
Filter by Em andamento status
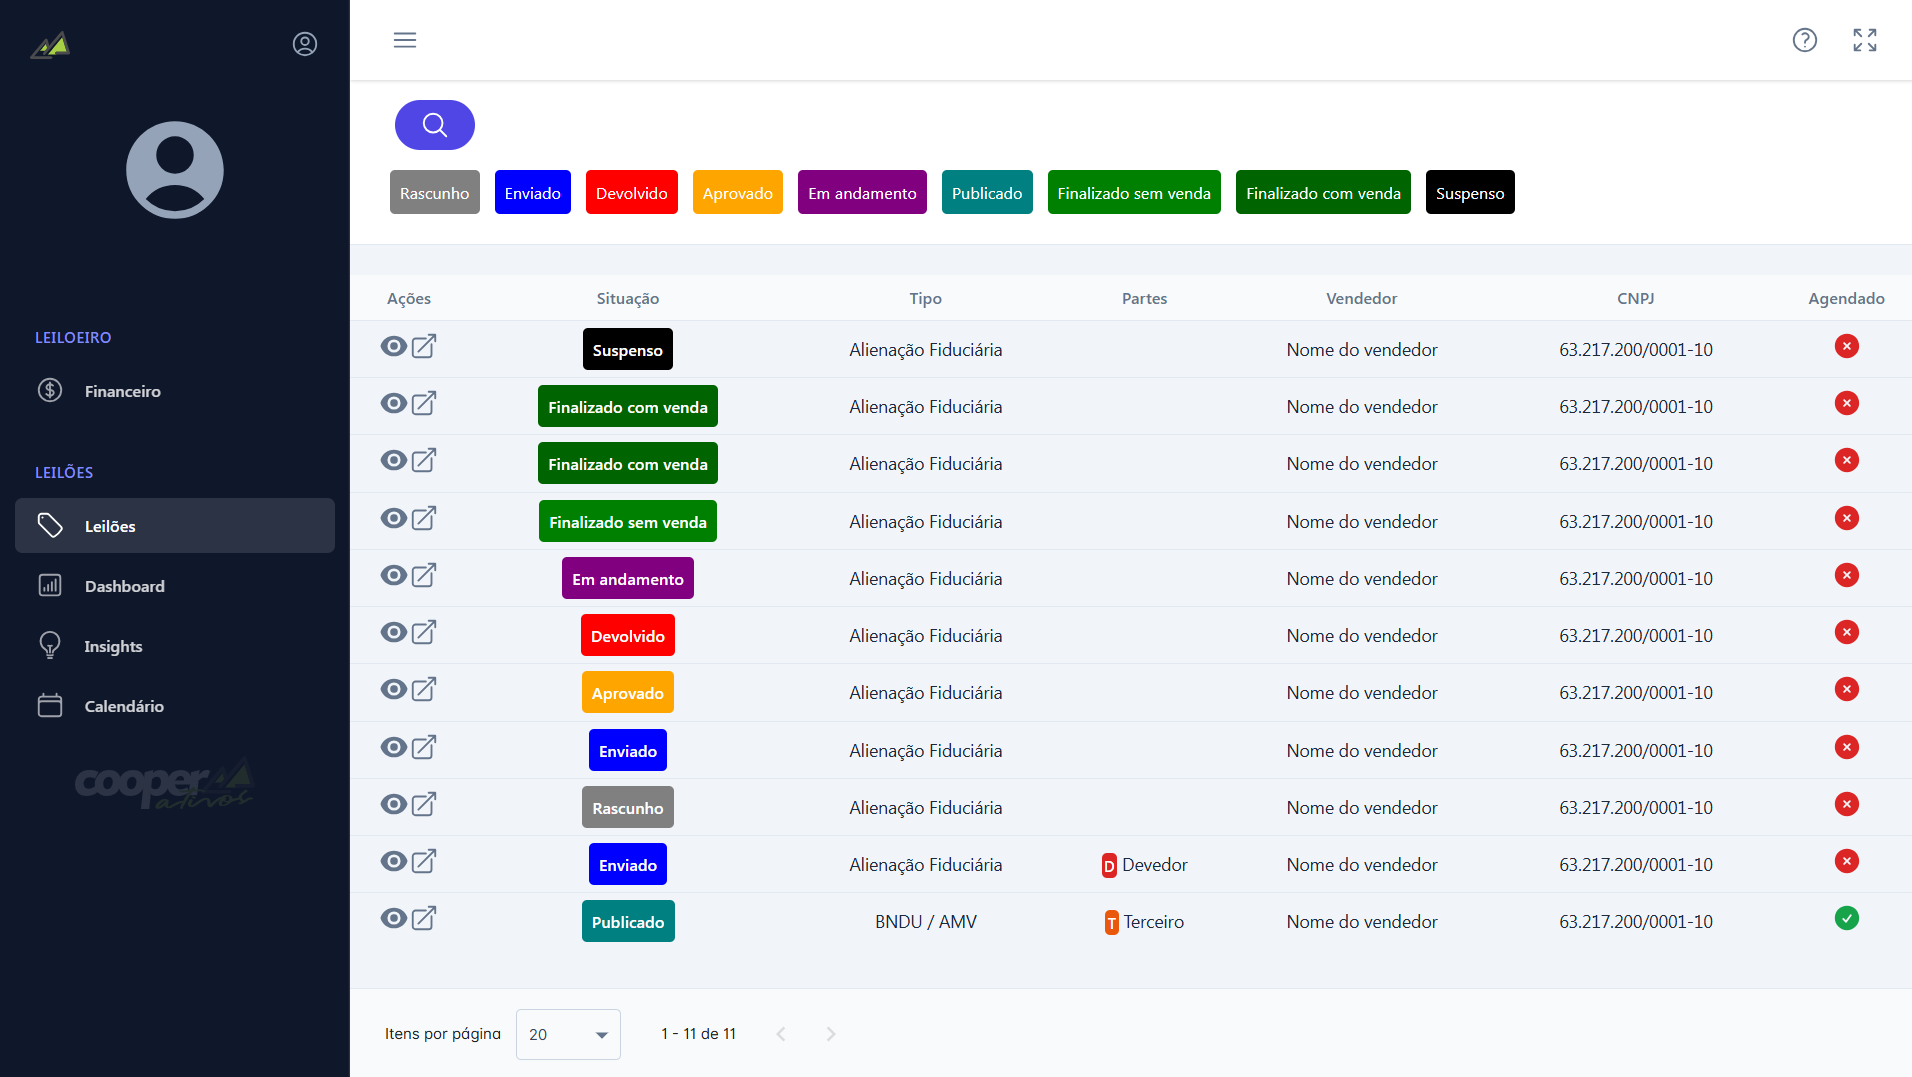(x=862, y=192)
